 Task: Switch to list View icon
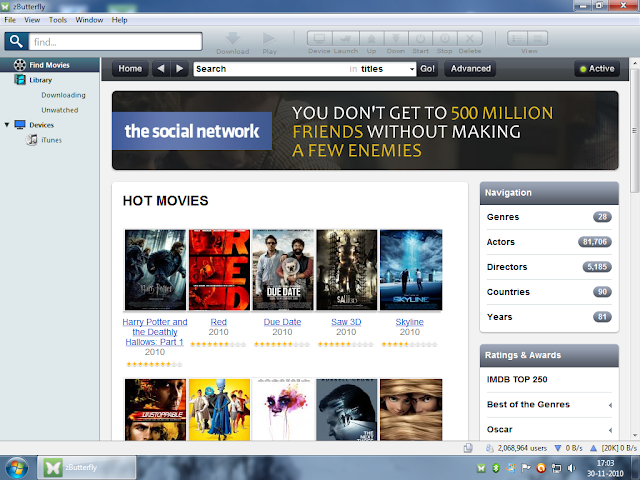click(518, 38)
